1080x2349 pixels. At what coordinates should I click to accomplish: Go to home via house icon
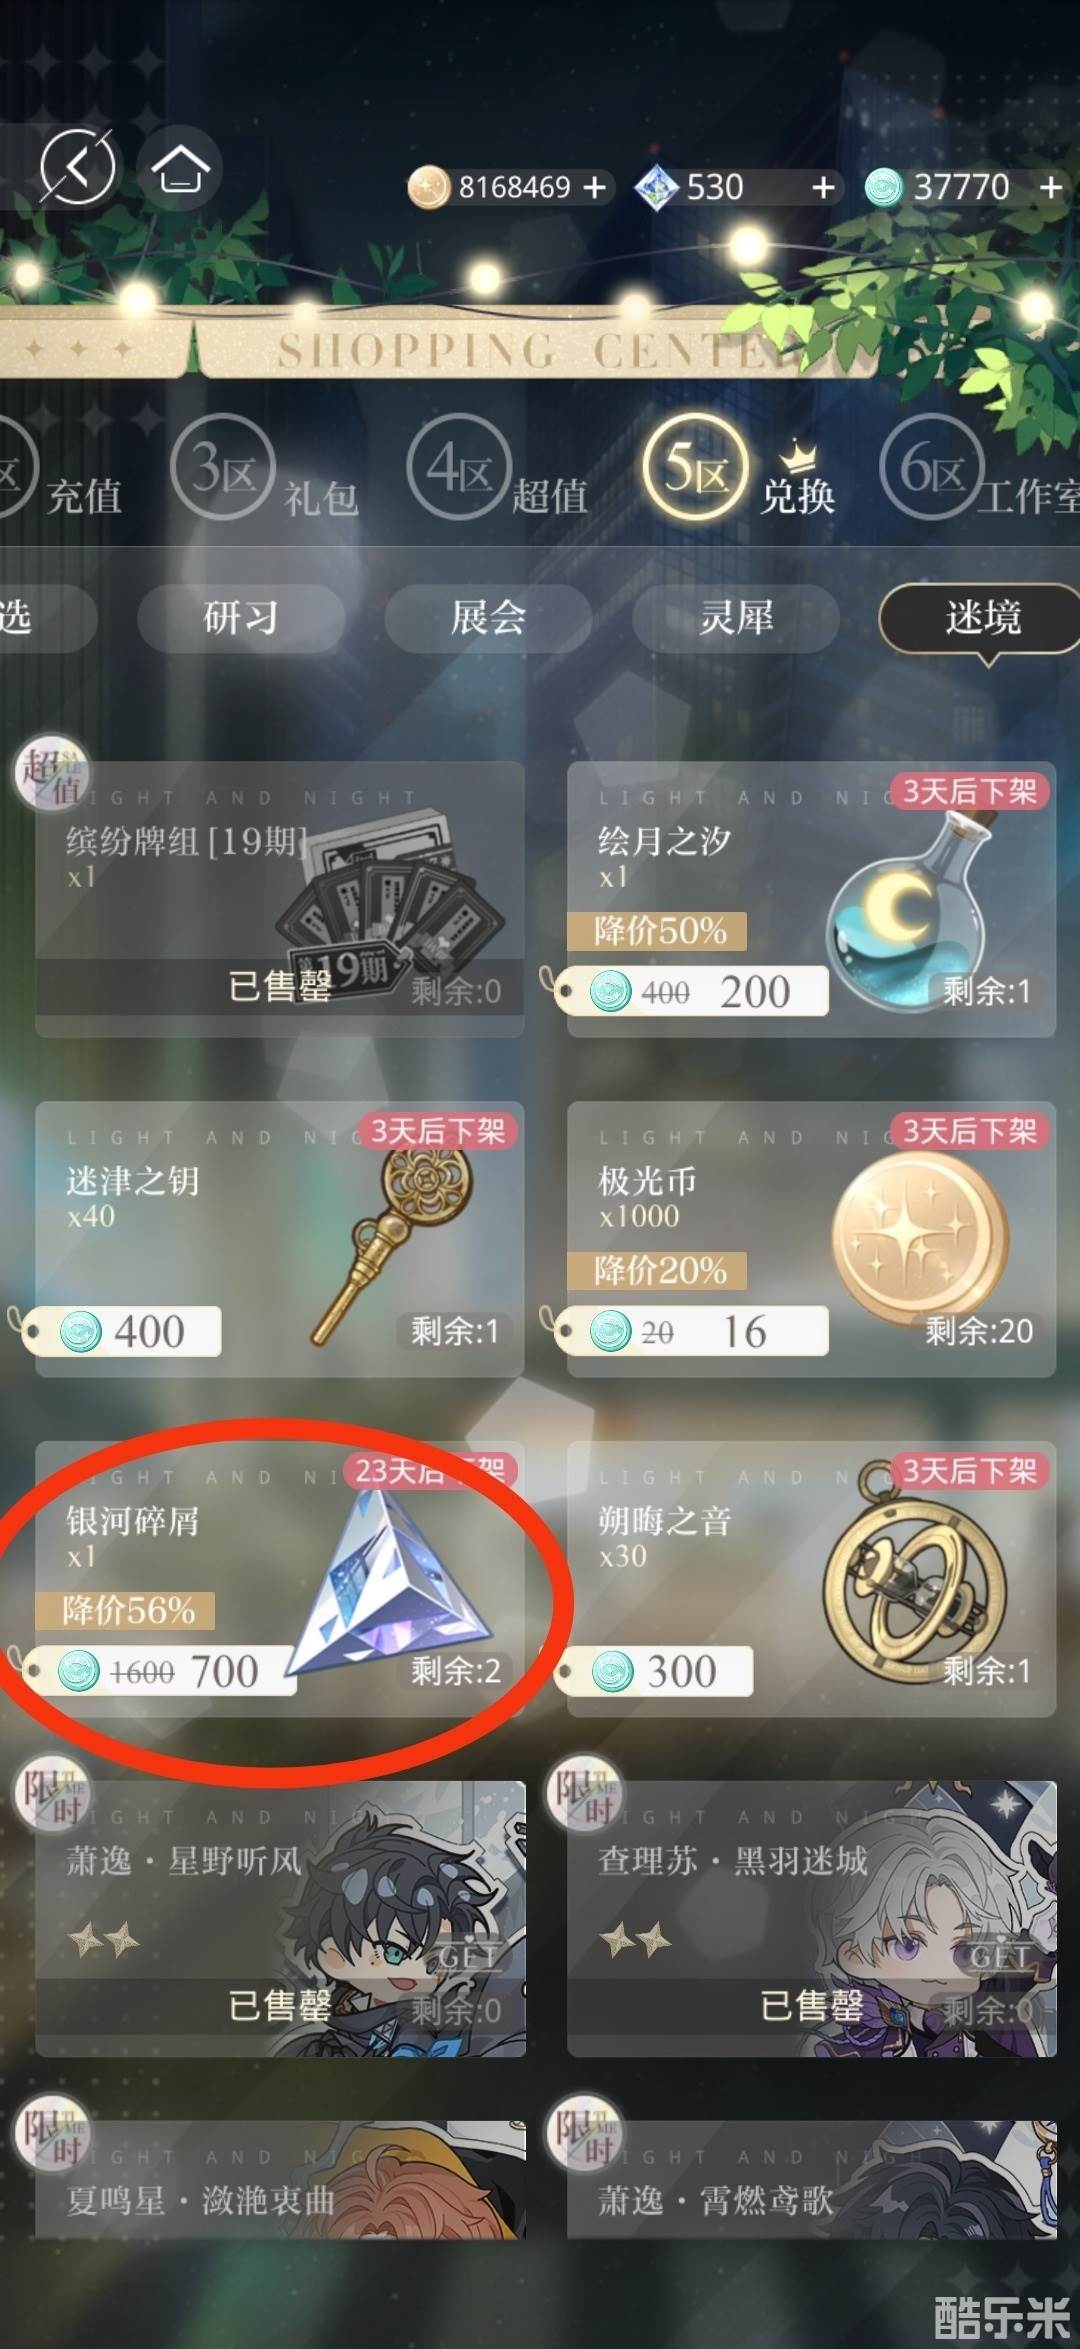point(179,167)
